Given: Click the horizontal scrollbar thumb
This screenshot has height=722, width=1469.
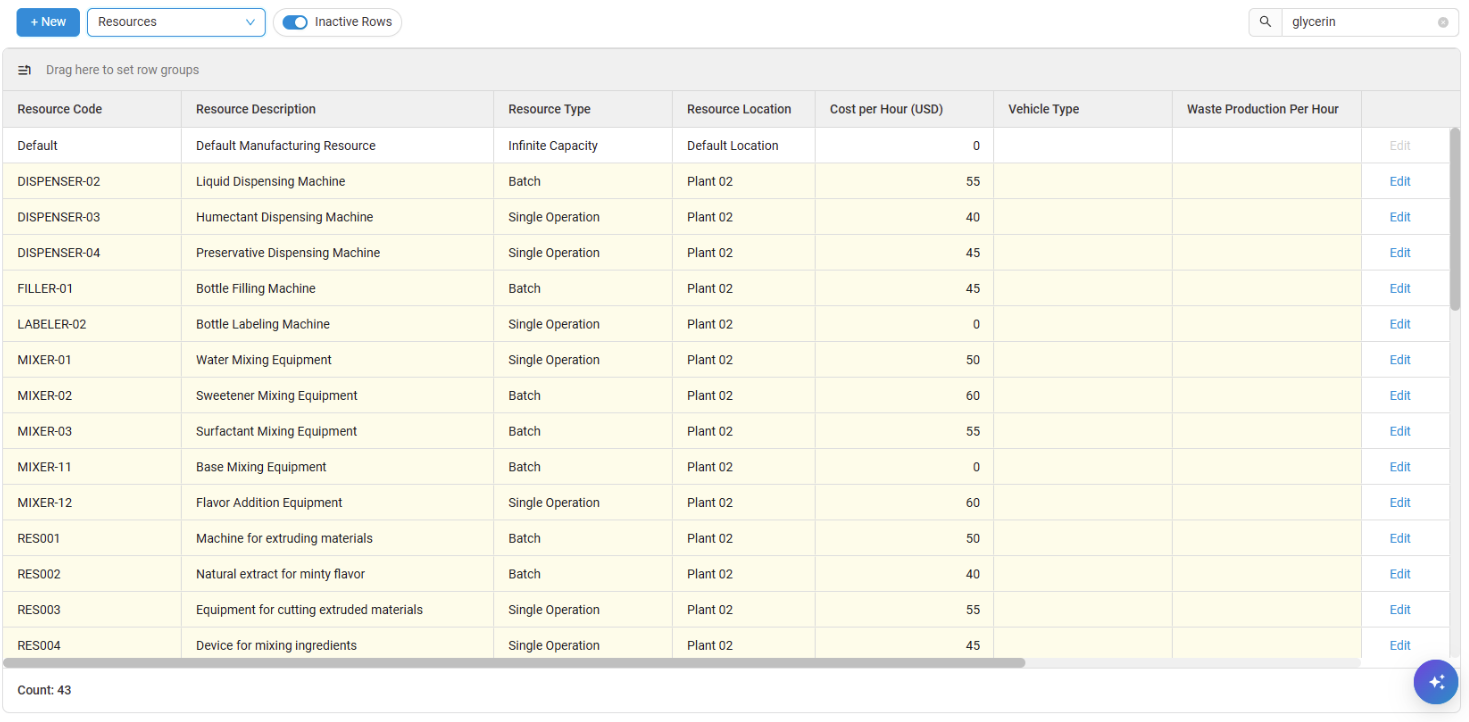Looking at the screenshot, I should coord(514,662).
